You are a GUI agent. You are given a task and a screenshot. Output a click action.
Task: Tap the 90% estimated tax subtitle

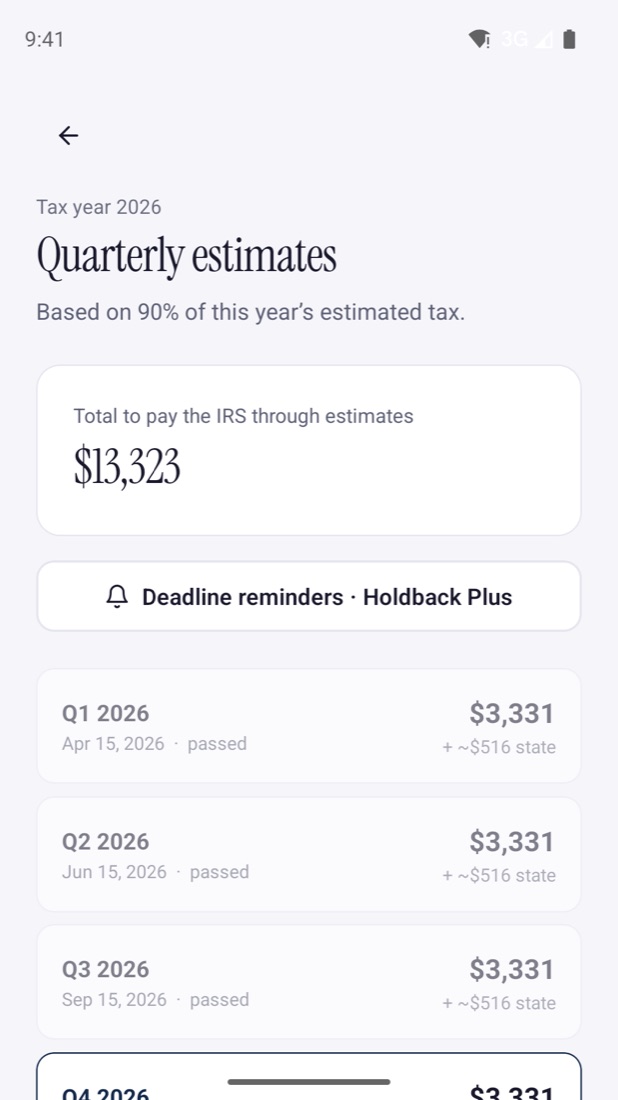click(x=250, y=312)
